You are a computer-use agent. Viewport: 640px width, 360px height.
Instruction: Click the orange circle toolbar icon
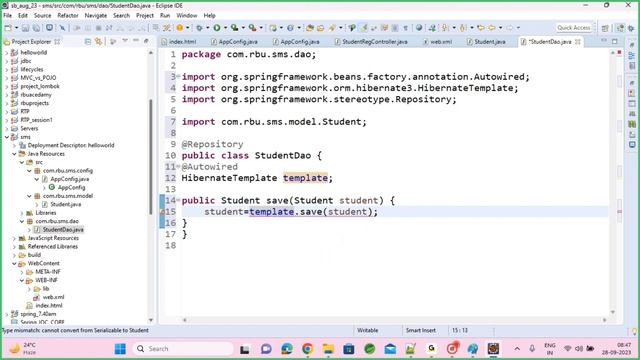(180, 28)
